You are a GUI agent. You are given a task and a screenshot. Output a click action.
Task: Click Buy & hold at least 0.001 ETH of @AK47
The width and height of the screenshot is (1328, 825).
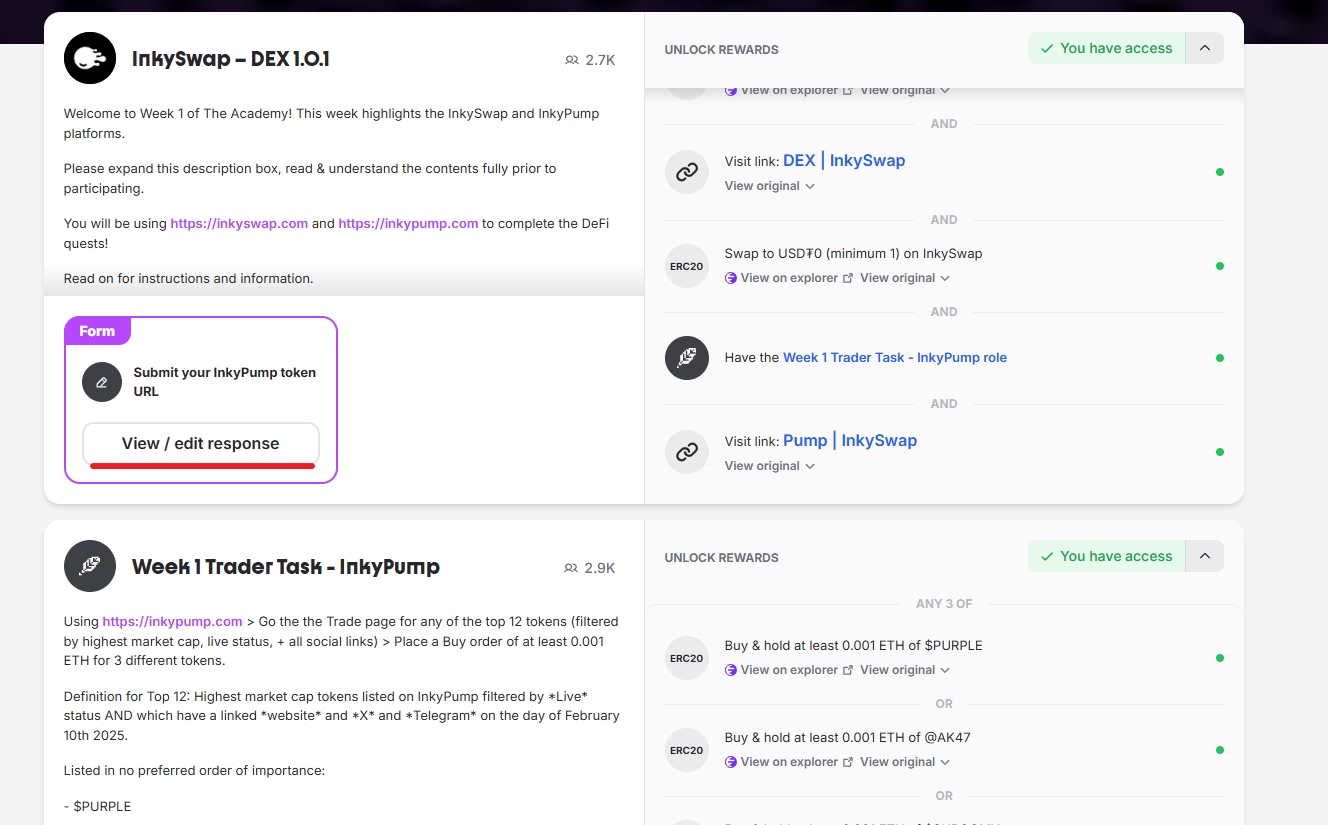pyautogui.click(x=847, y=737)
